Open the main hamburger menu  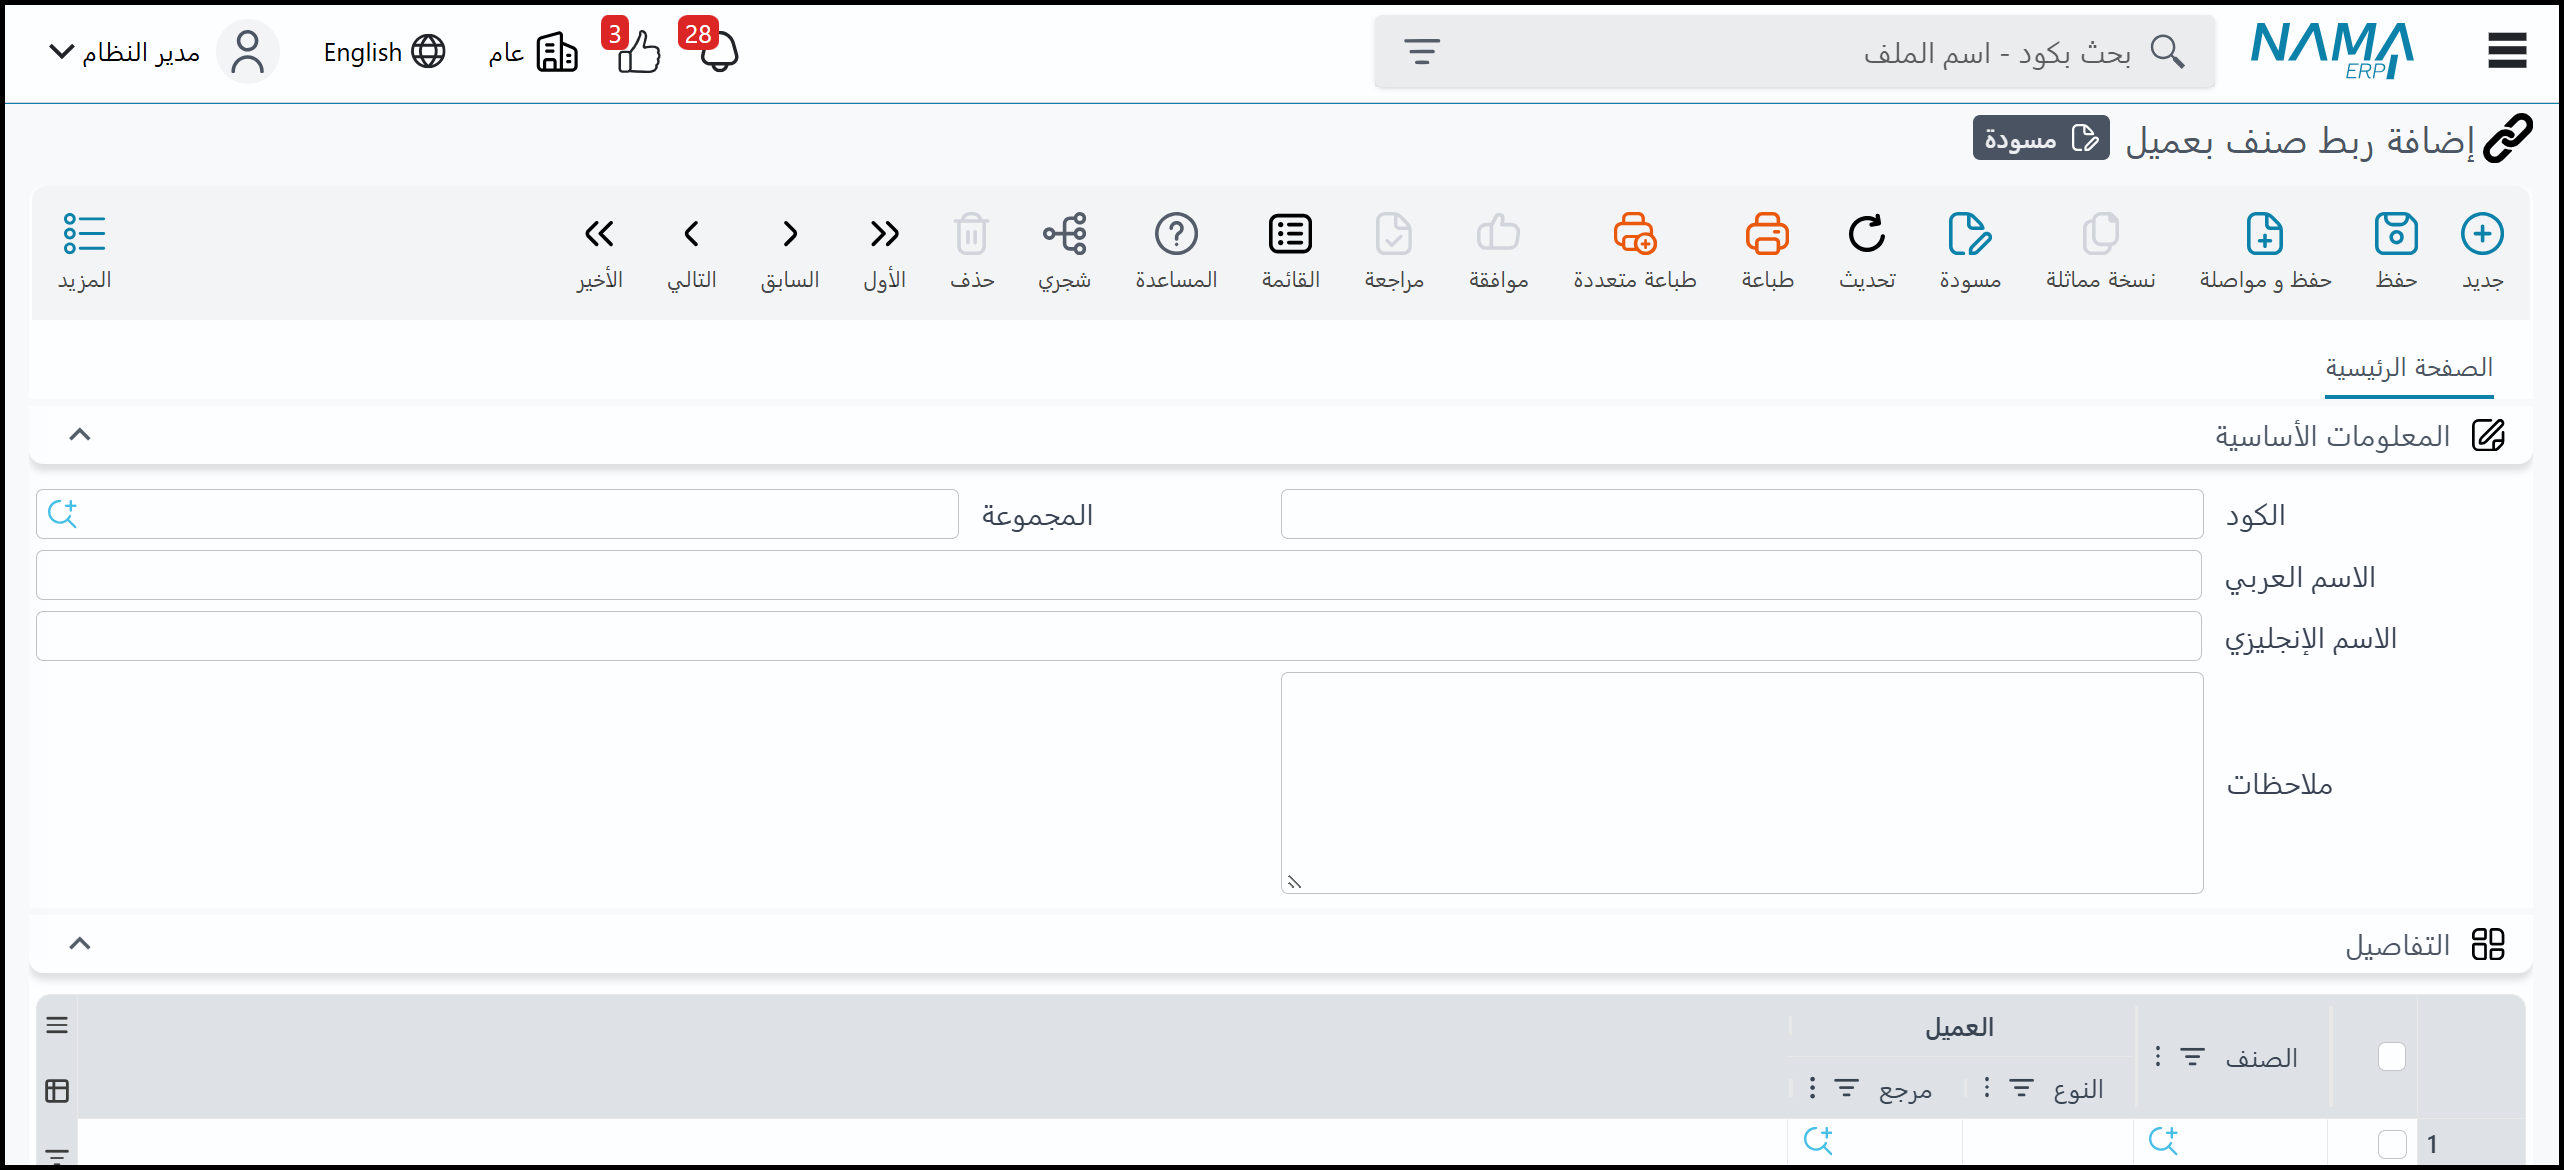tap(2507, 51)
